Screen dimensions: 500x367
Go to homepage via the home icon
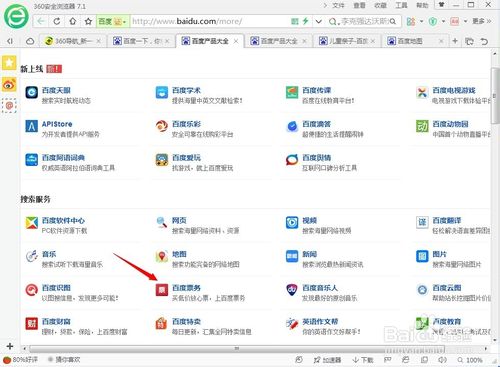pyautogui.click(x=72, y=22)
